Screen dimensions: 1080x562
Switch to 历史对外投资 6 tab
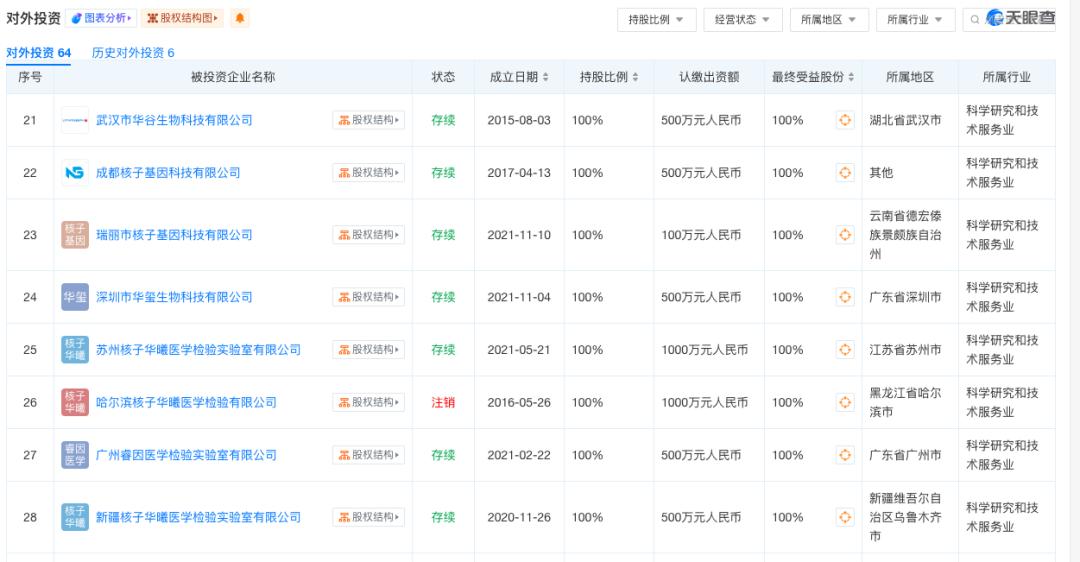point(133,53)
